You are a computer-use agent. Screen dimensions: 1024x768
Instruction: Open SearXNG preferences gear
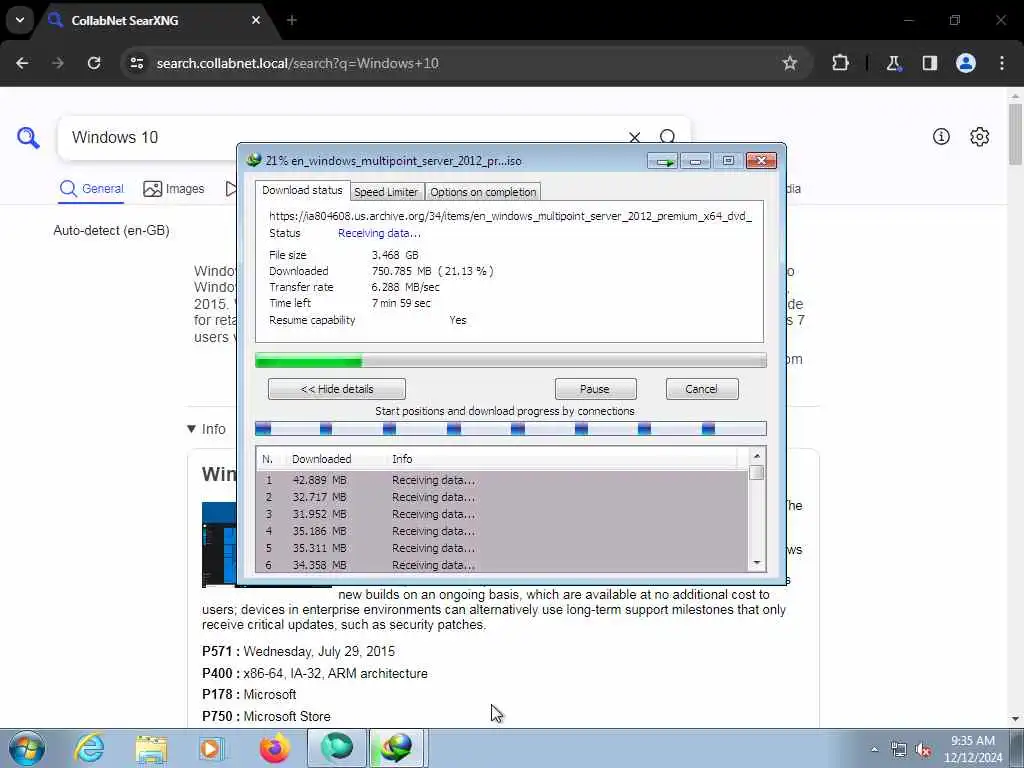pyautogui.click(x=980, y=136)
